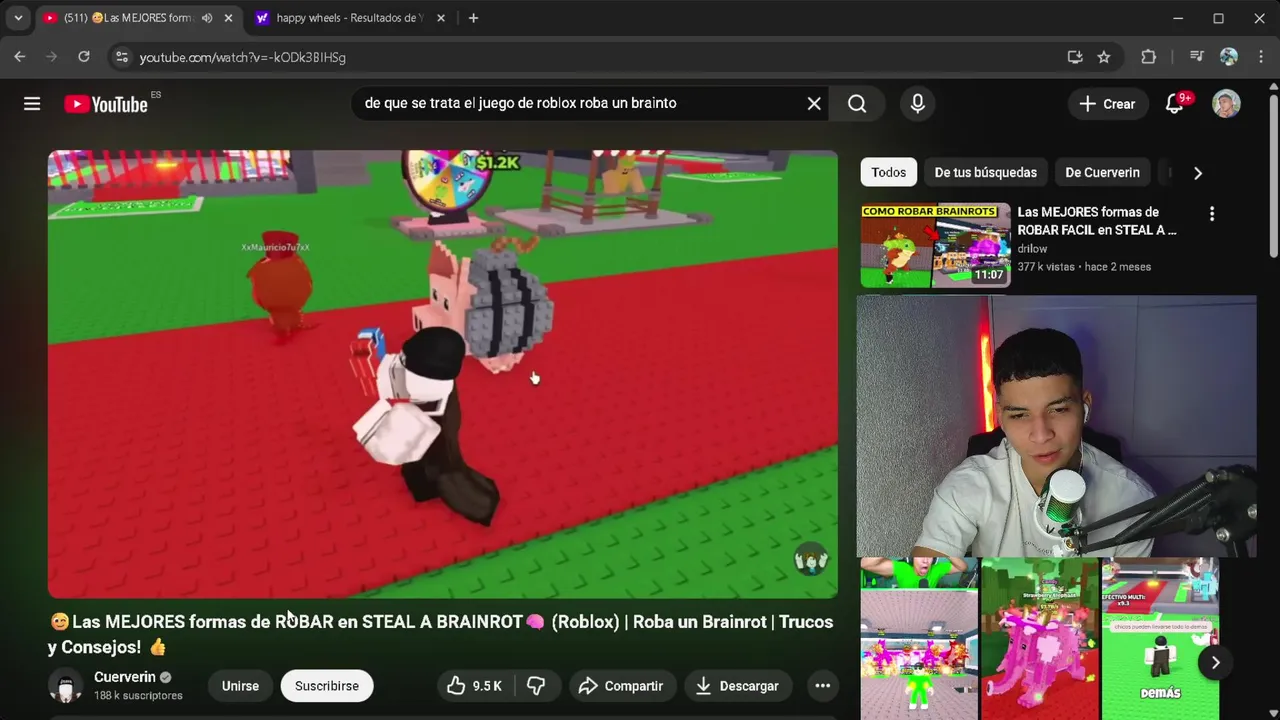Viewport: 1280px width, 720px height.
Task: Select the Todos filter chip
Action: [x=888, y=172]
